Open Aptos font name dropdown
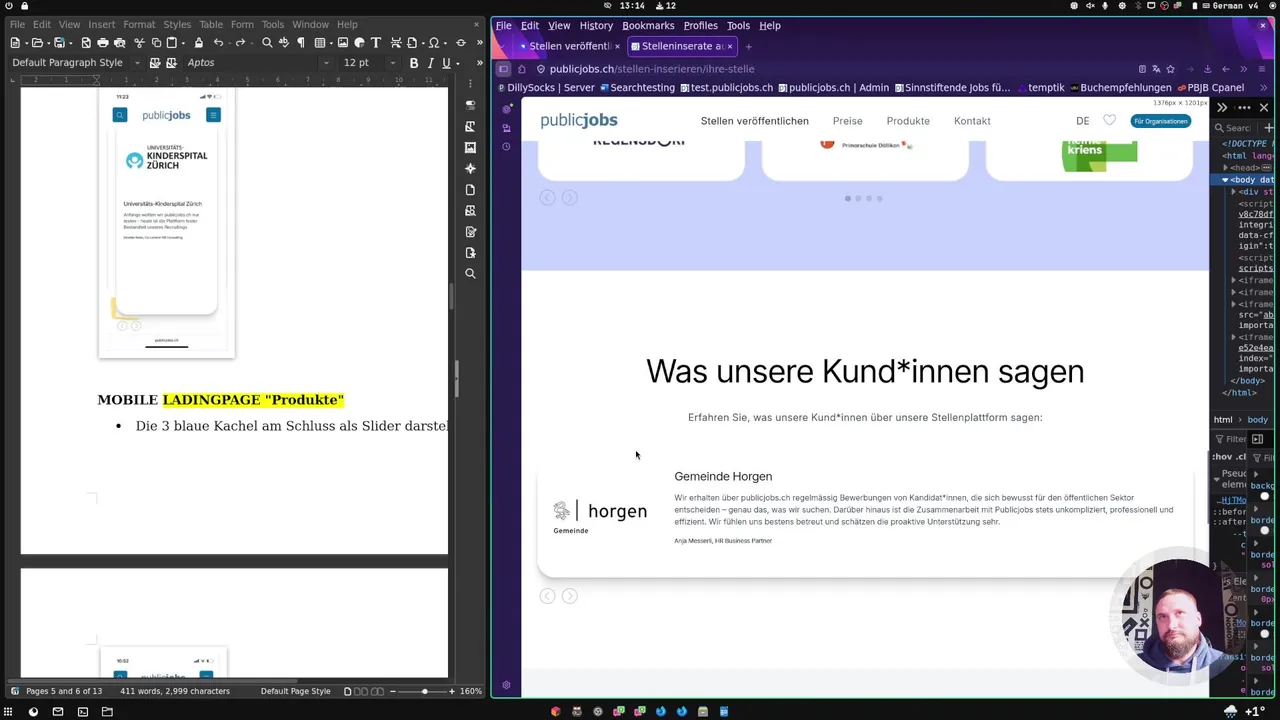Screen dimensions: 1280x720 (x=326, y=63)
